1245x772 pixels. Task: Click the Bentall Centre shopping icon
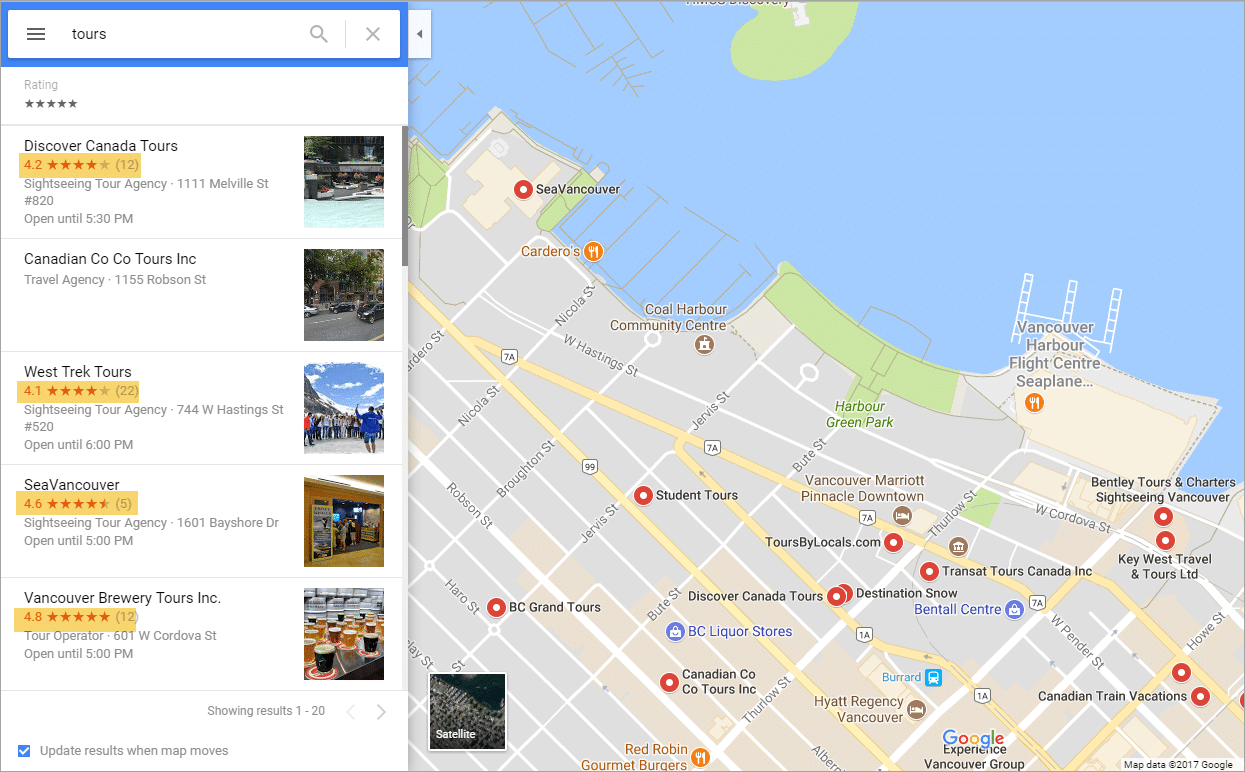1014,609
